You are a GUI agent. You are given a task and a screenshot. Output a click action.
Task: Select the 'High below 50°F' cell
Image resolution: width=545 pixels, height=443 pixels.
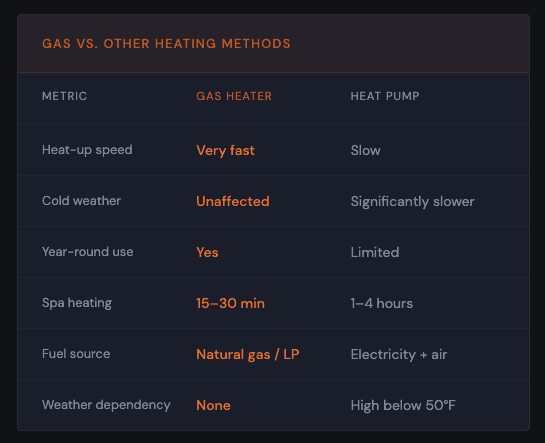pos(403,405)
